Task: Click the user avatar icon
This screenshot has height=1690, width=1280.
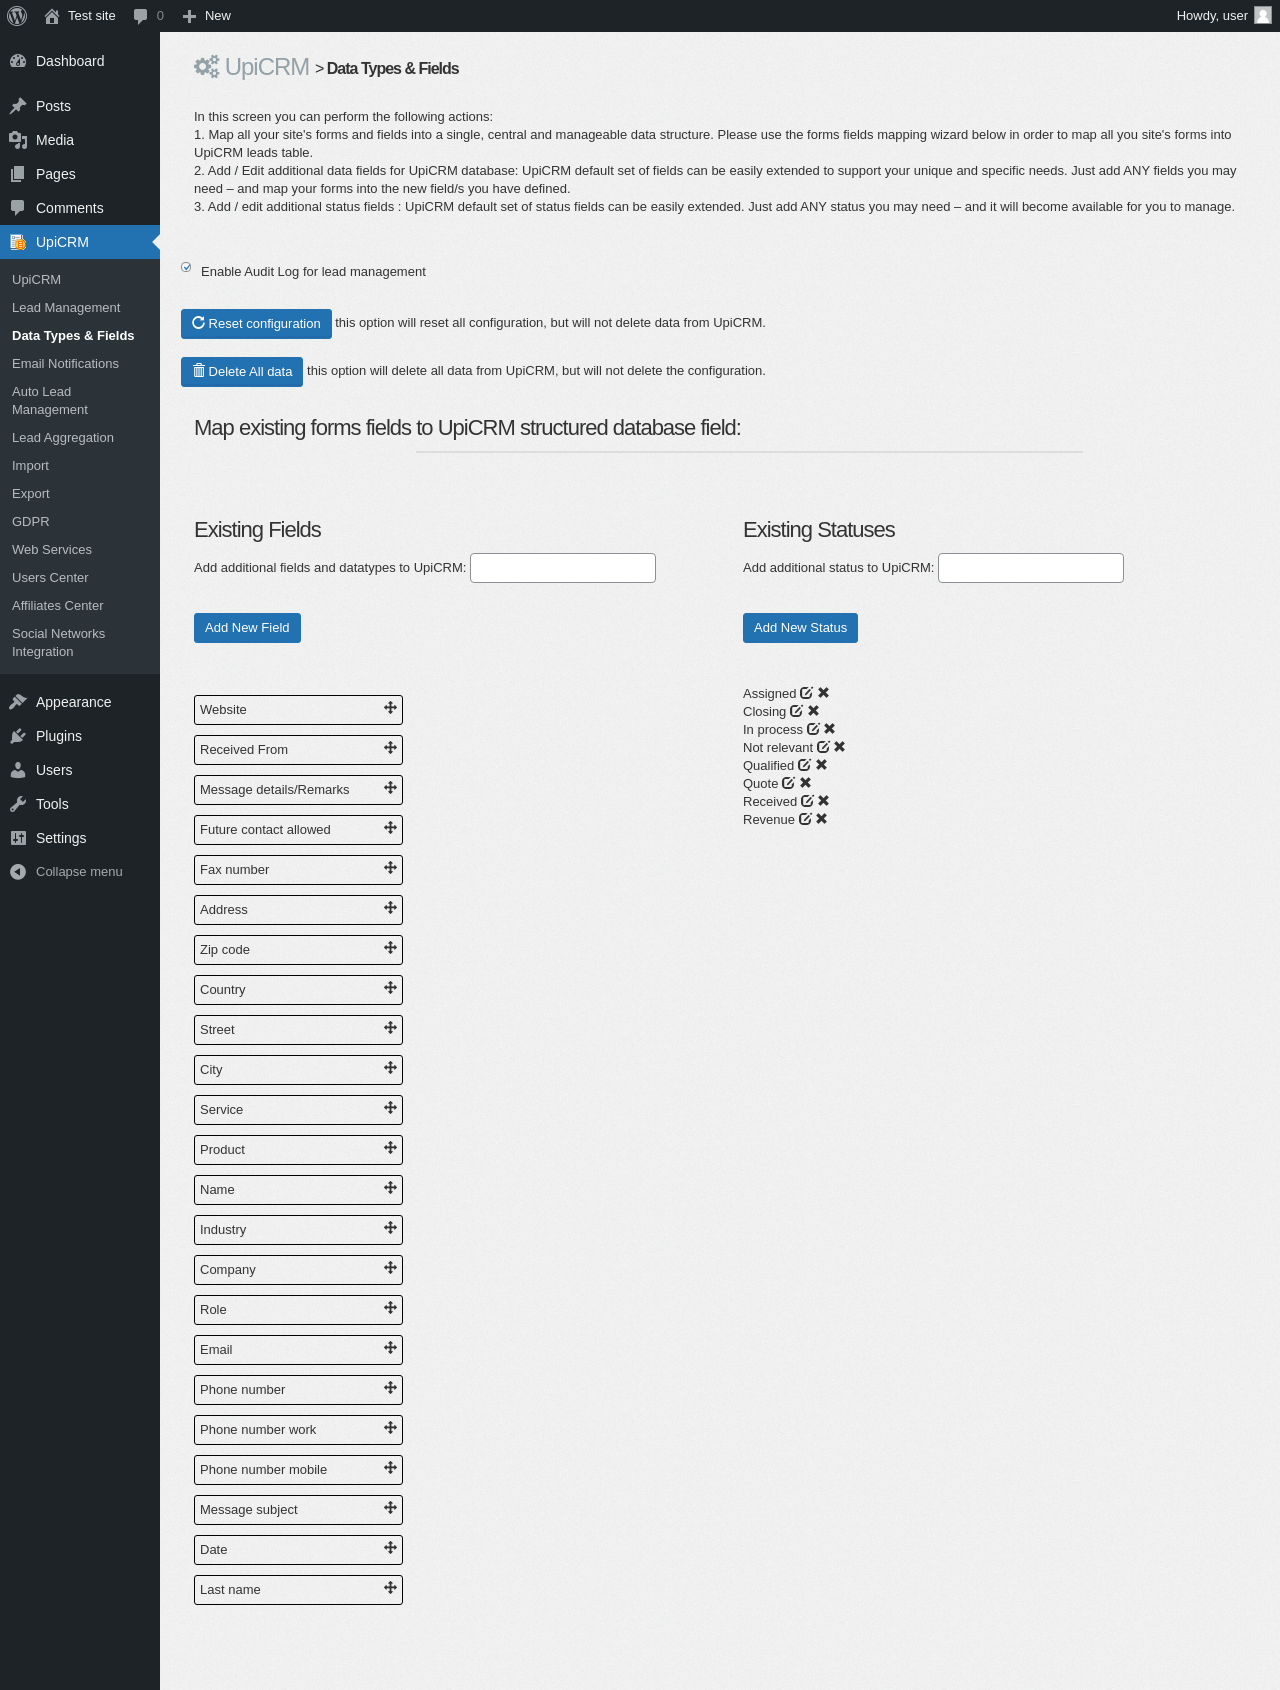Action: 1263,16
